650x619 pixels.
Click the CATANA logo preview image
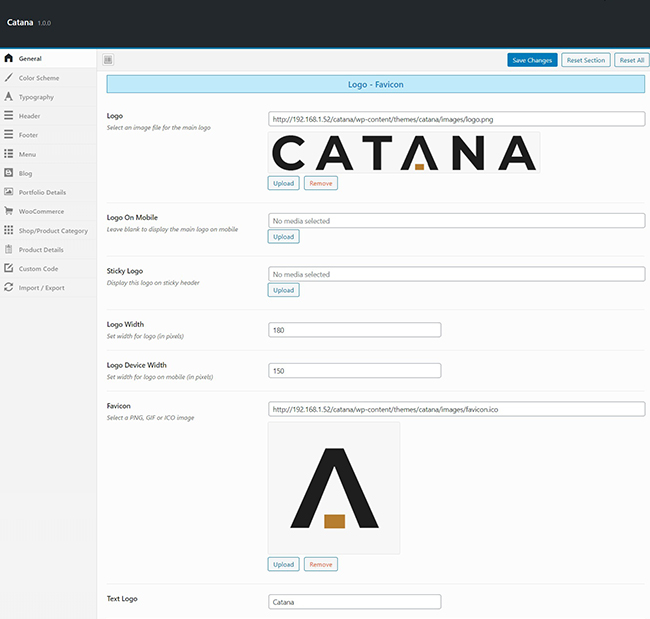(404, 153)
